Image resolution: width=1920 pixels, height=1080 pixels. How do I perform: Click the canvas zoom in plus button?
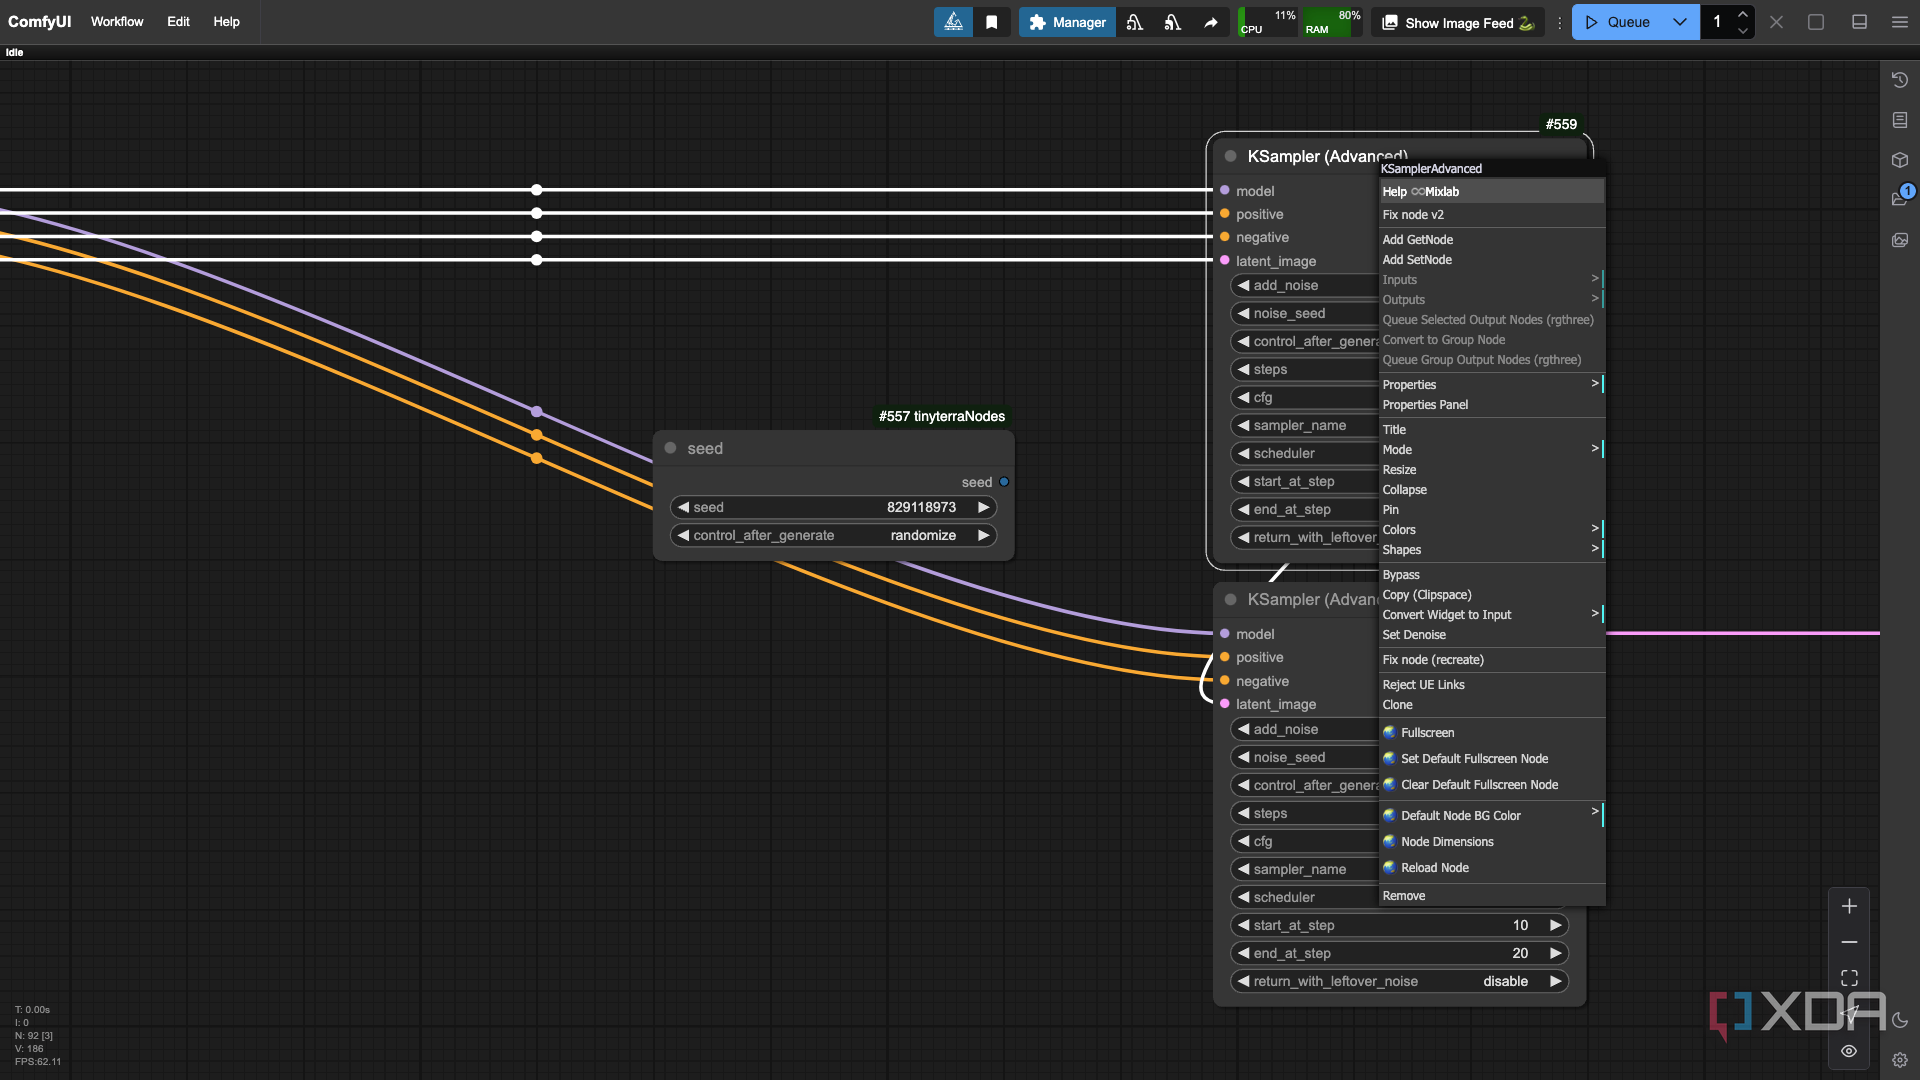pyautogui.click(x=1849, y=906)
